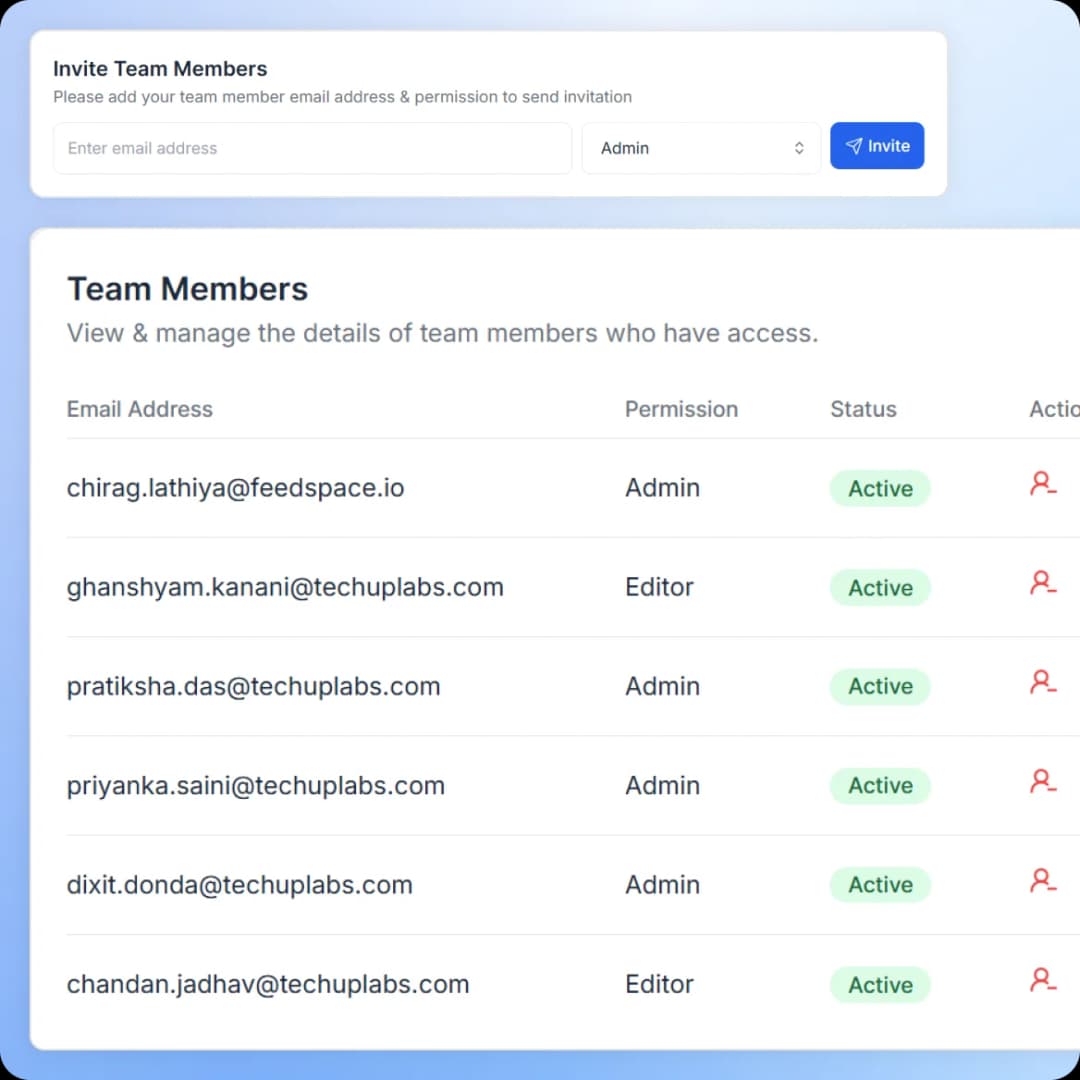This screenshot has height=1080, width=1080.
Task: Click the remove-member icon for priyanka.saini@techuplabs.com
Action: (x=1042, y=781)
